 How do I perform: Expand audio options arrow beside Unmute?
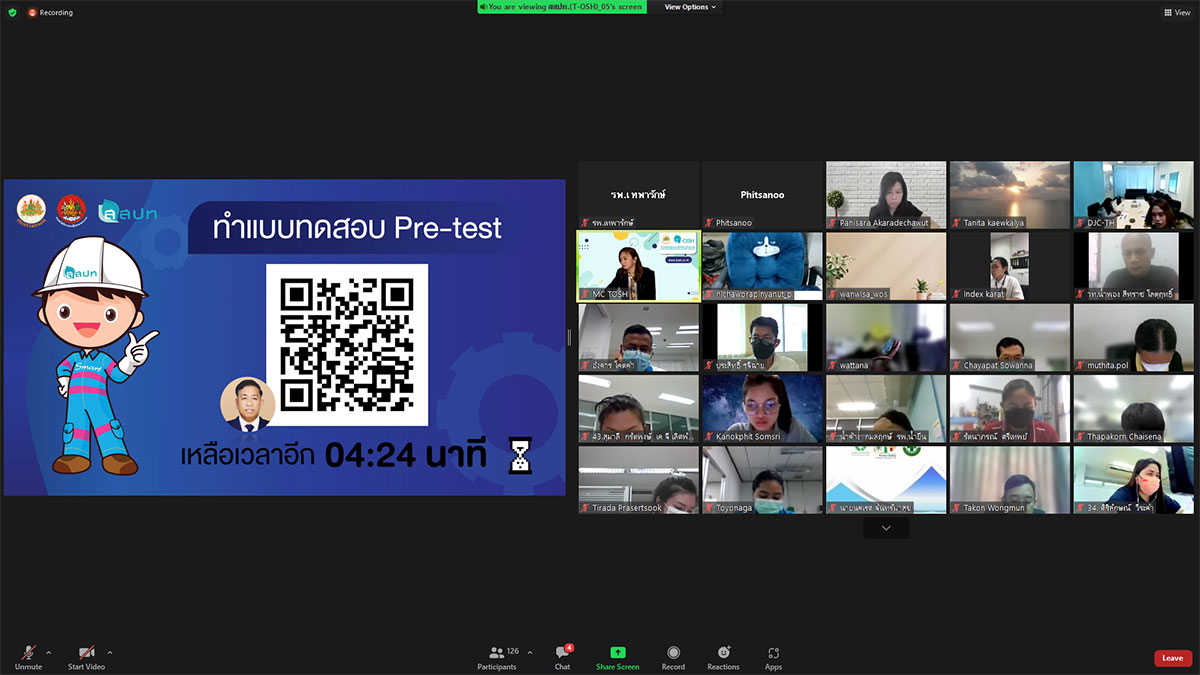coord(48,653)
